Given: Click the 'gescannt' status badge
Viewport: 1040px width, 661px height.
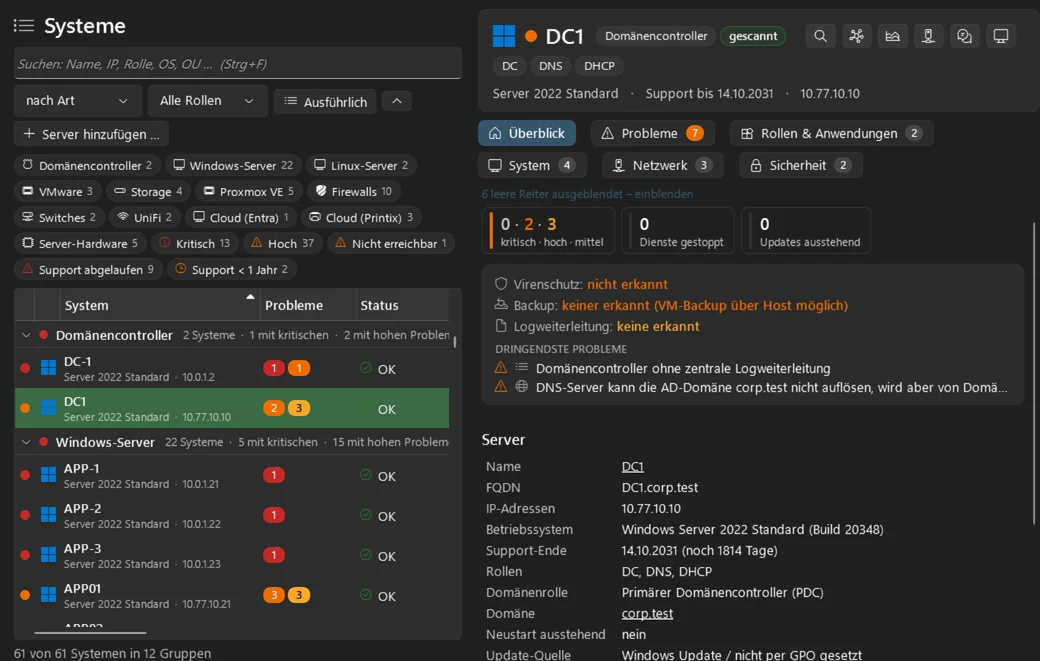Looking at the screenshot, I should point(753,36).
